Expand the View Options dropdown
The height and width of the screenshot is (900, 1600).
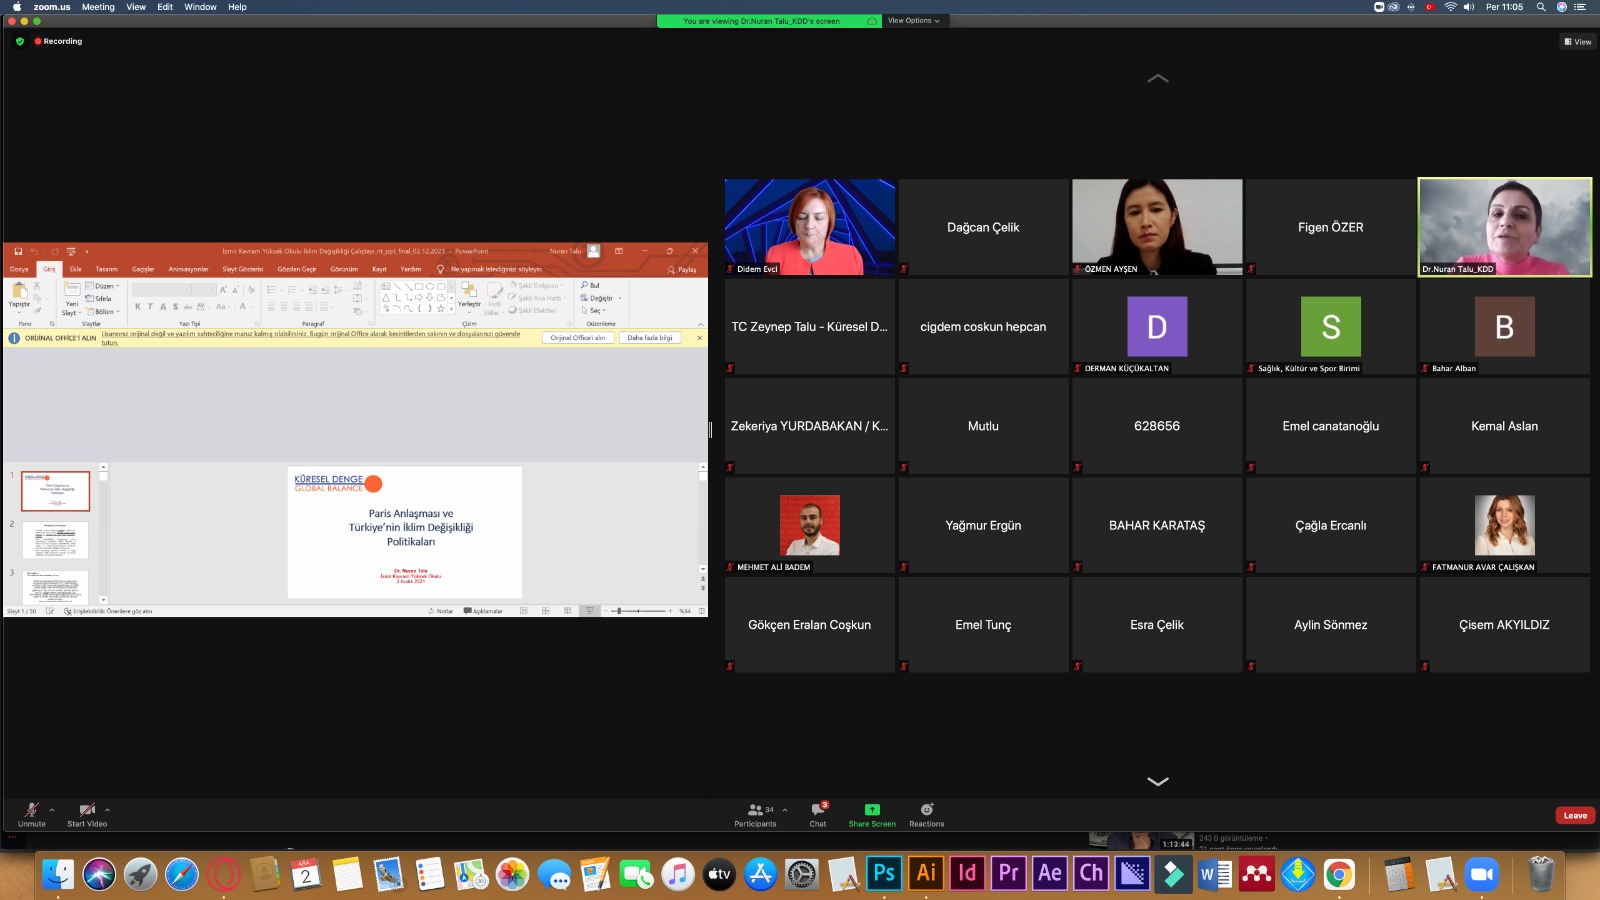click(914, 21)
